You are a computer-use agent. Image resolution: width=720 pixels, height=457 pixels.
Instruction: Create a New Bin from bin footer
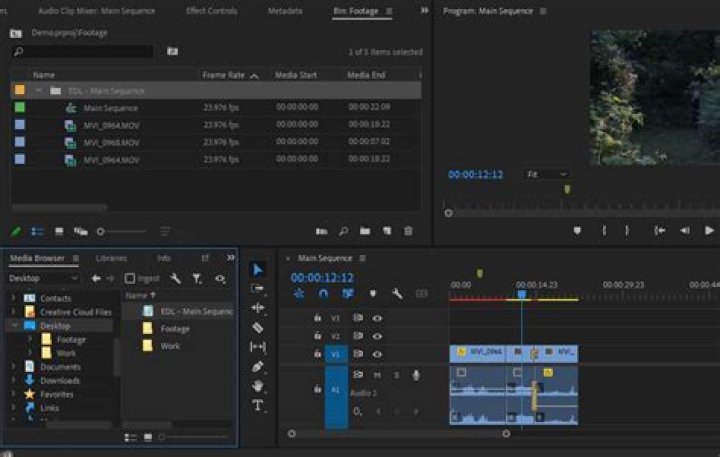point(365,231)
